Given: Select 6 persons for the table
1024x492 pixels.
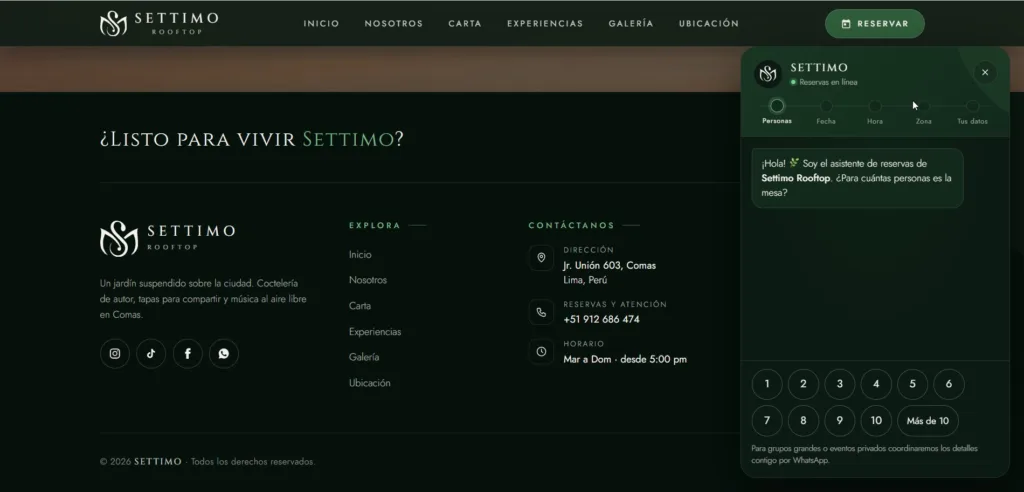Looking at the screenshot, I should click(x=949, y=384).
